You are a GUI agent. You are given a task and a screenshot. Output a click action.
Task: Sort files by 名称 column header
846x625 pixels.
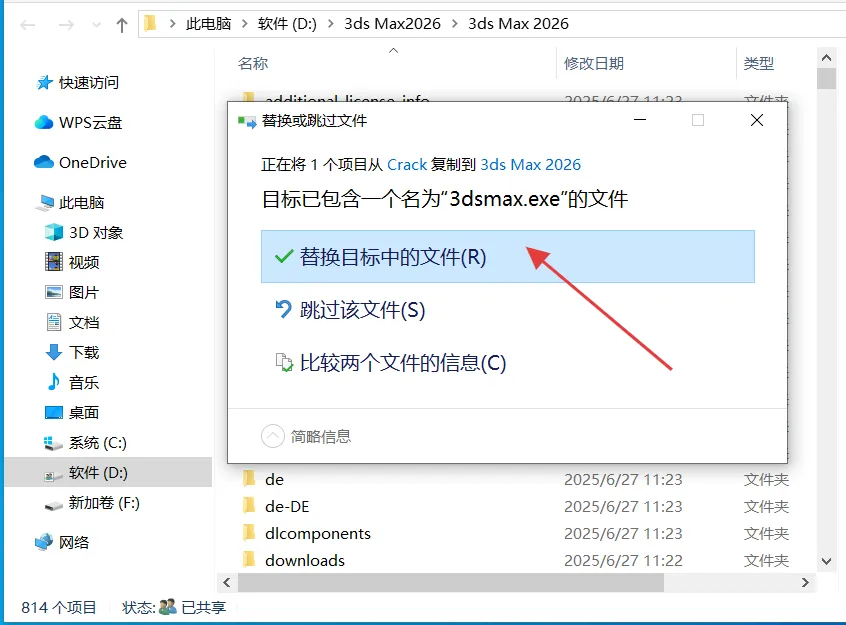(253, 64)
